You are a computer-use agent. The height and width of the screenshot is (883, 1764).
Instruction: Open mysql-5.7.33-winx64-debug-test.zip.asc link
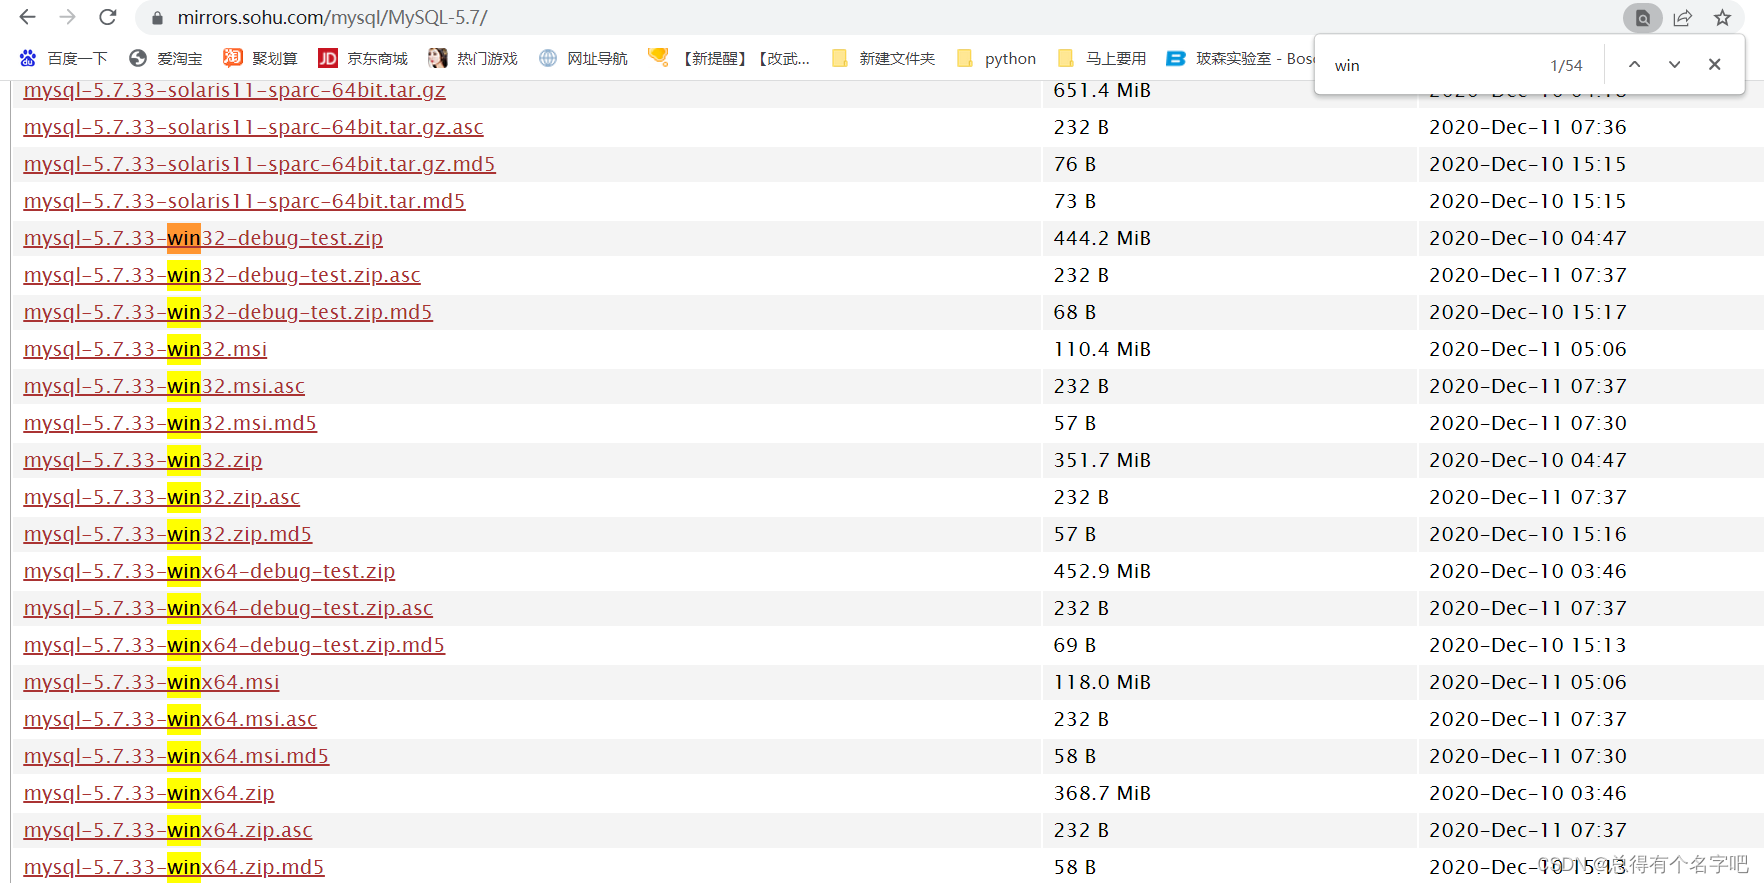(228, 608)
